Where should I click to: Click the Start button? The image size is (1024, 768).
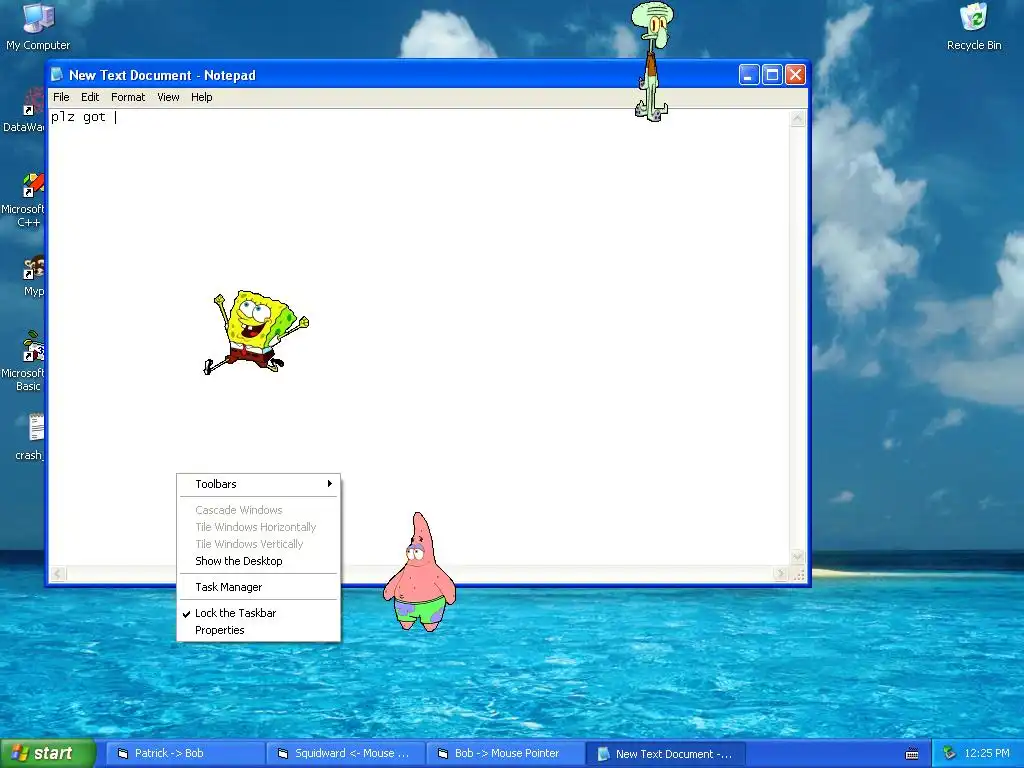pos(48,754)
